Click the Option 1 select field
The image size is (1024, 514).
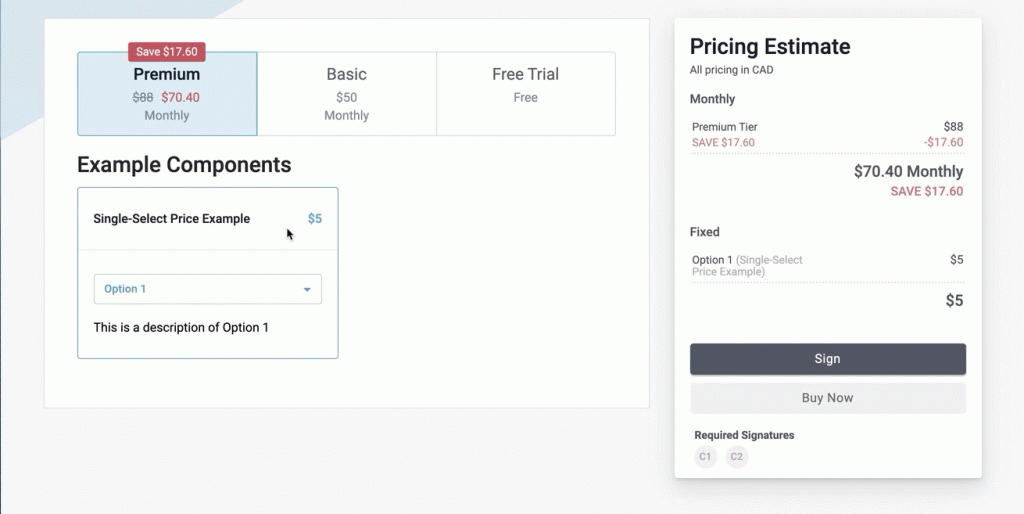[x=208, y=289]
